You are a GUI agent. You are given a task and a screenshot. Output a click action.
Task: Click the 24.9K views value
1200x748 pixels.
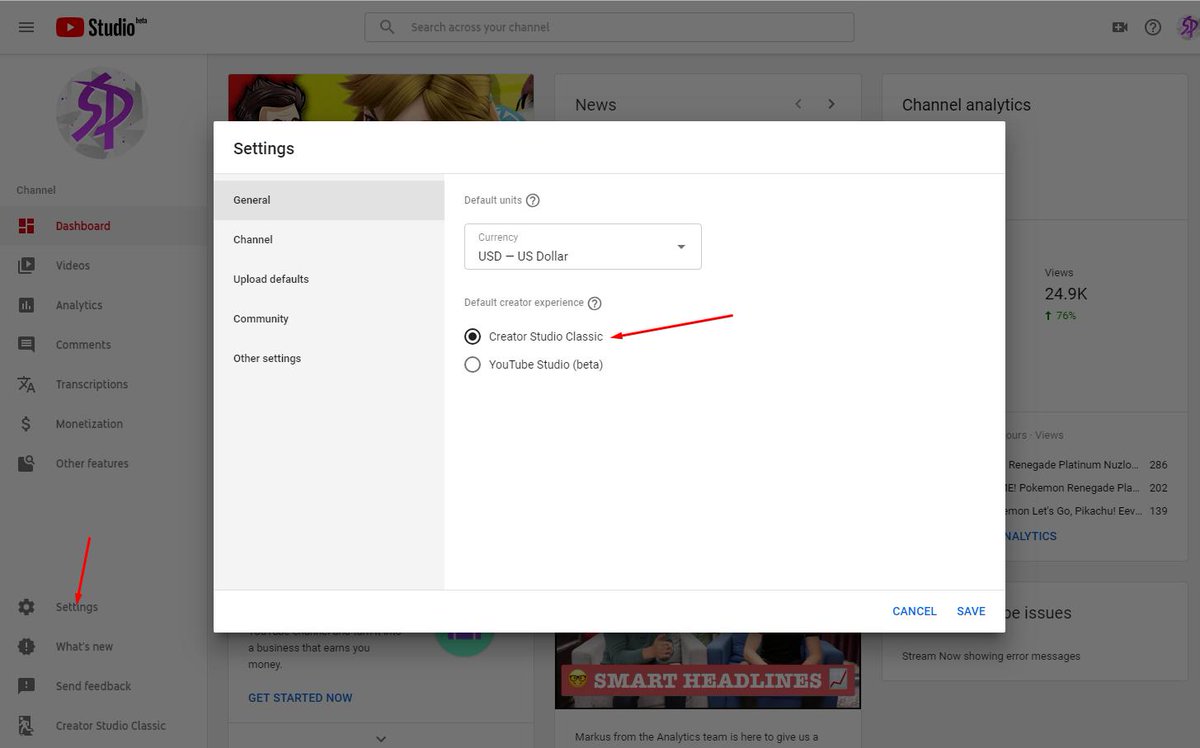(x=1066, y=294)
